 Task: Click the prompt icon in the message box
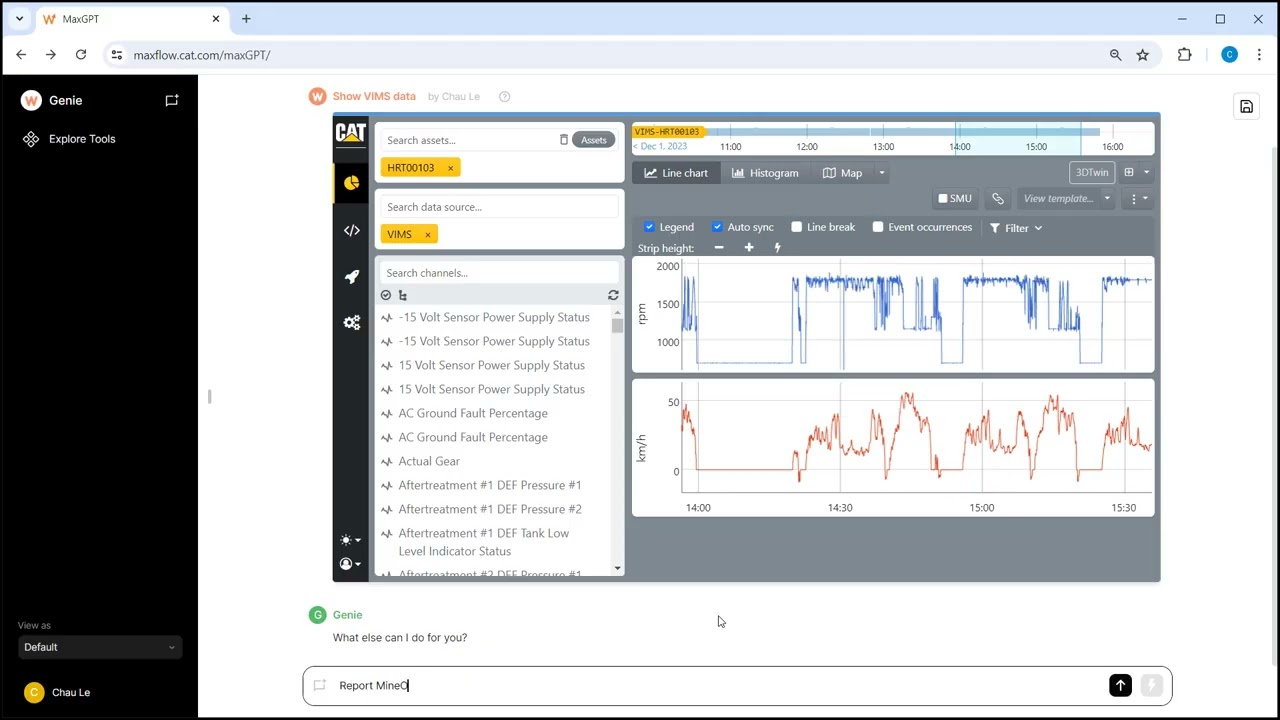coord(320,685)
